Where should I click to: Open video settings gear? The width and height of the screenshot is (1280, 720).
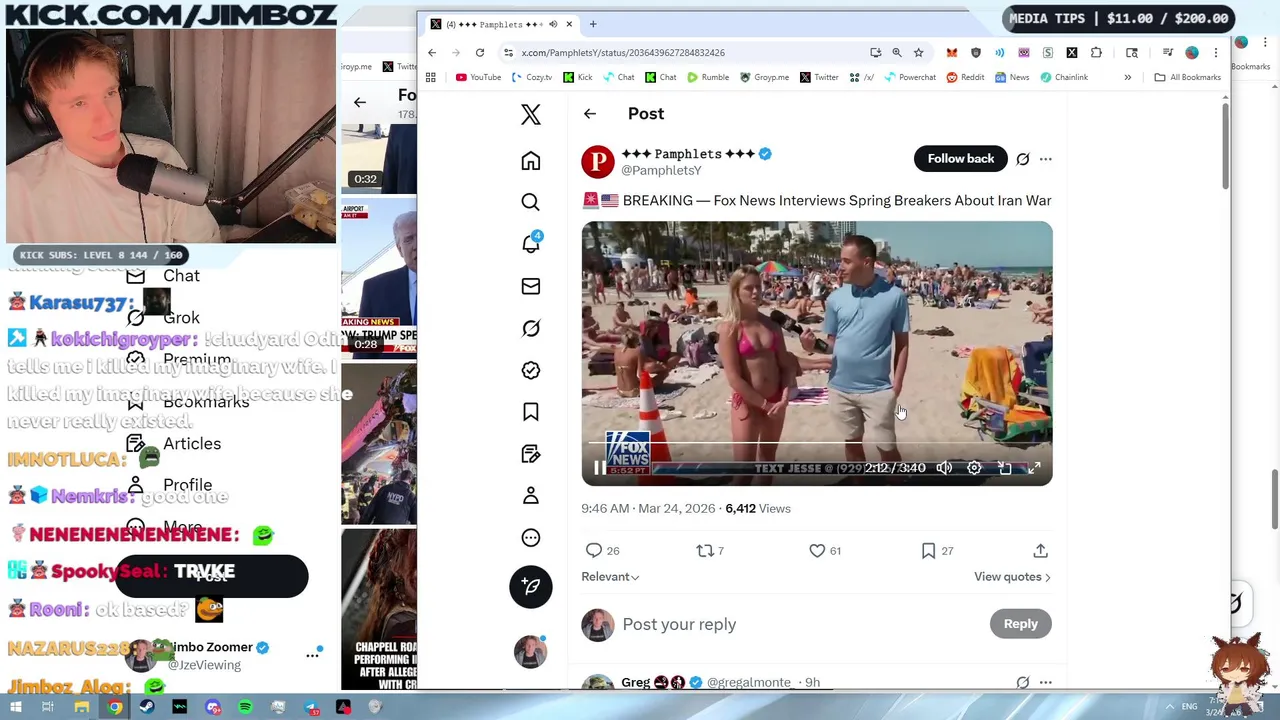pos(974,468)
